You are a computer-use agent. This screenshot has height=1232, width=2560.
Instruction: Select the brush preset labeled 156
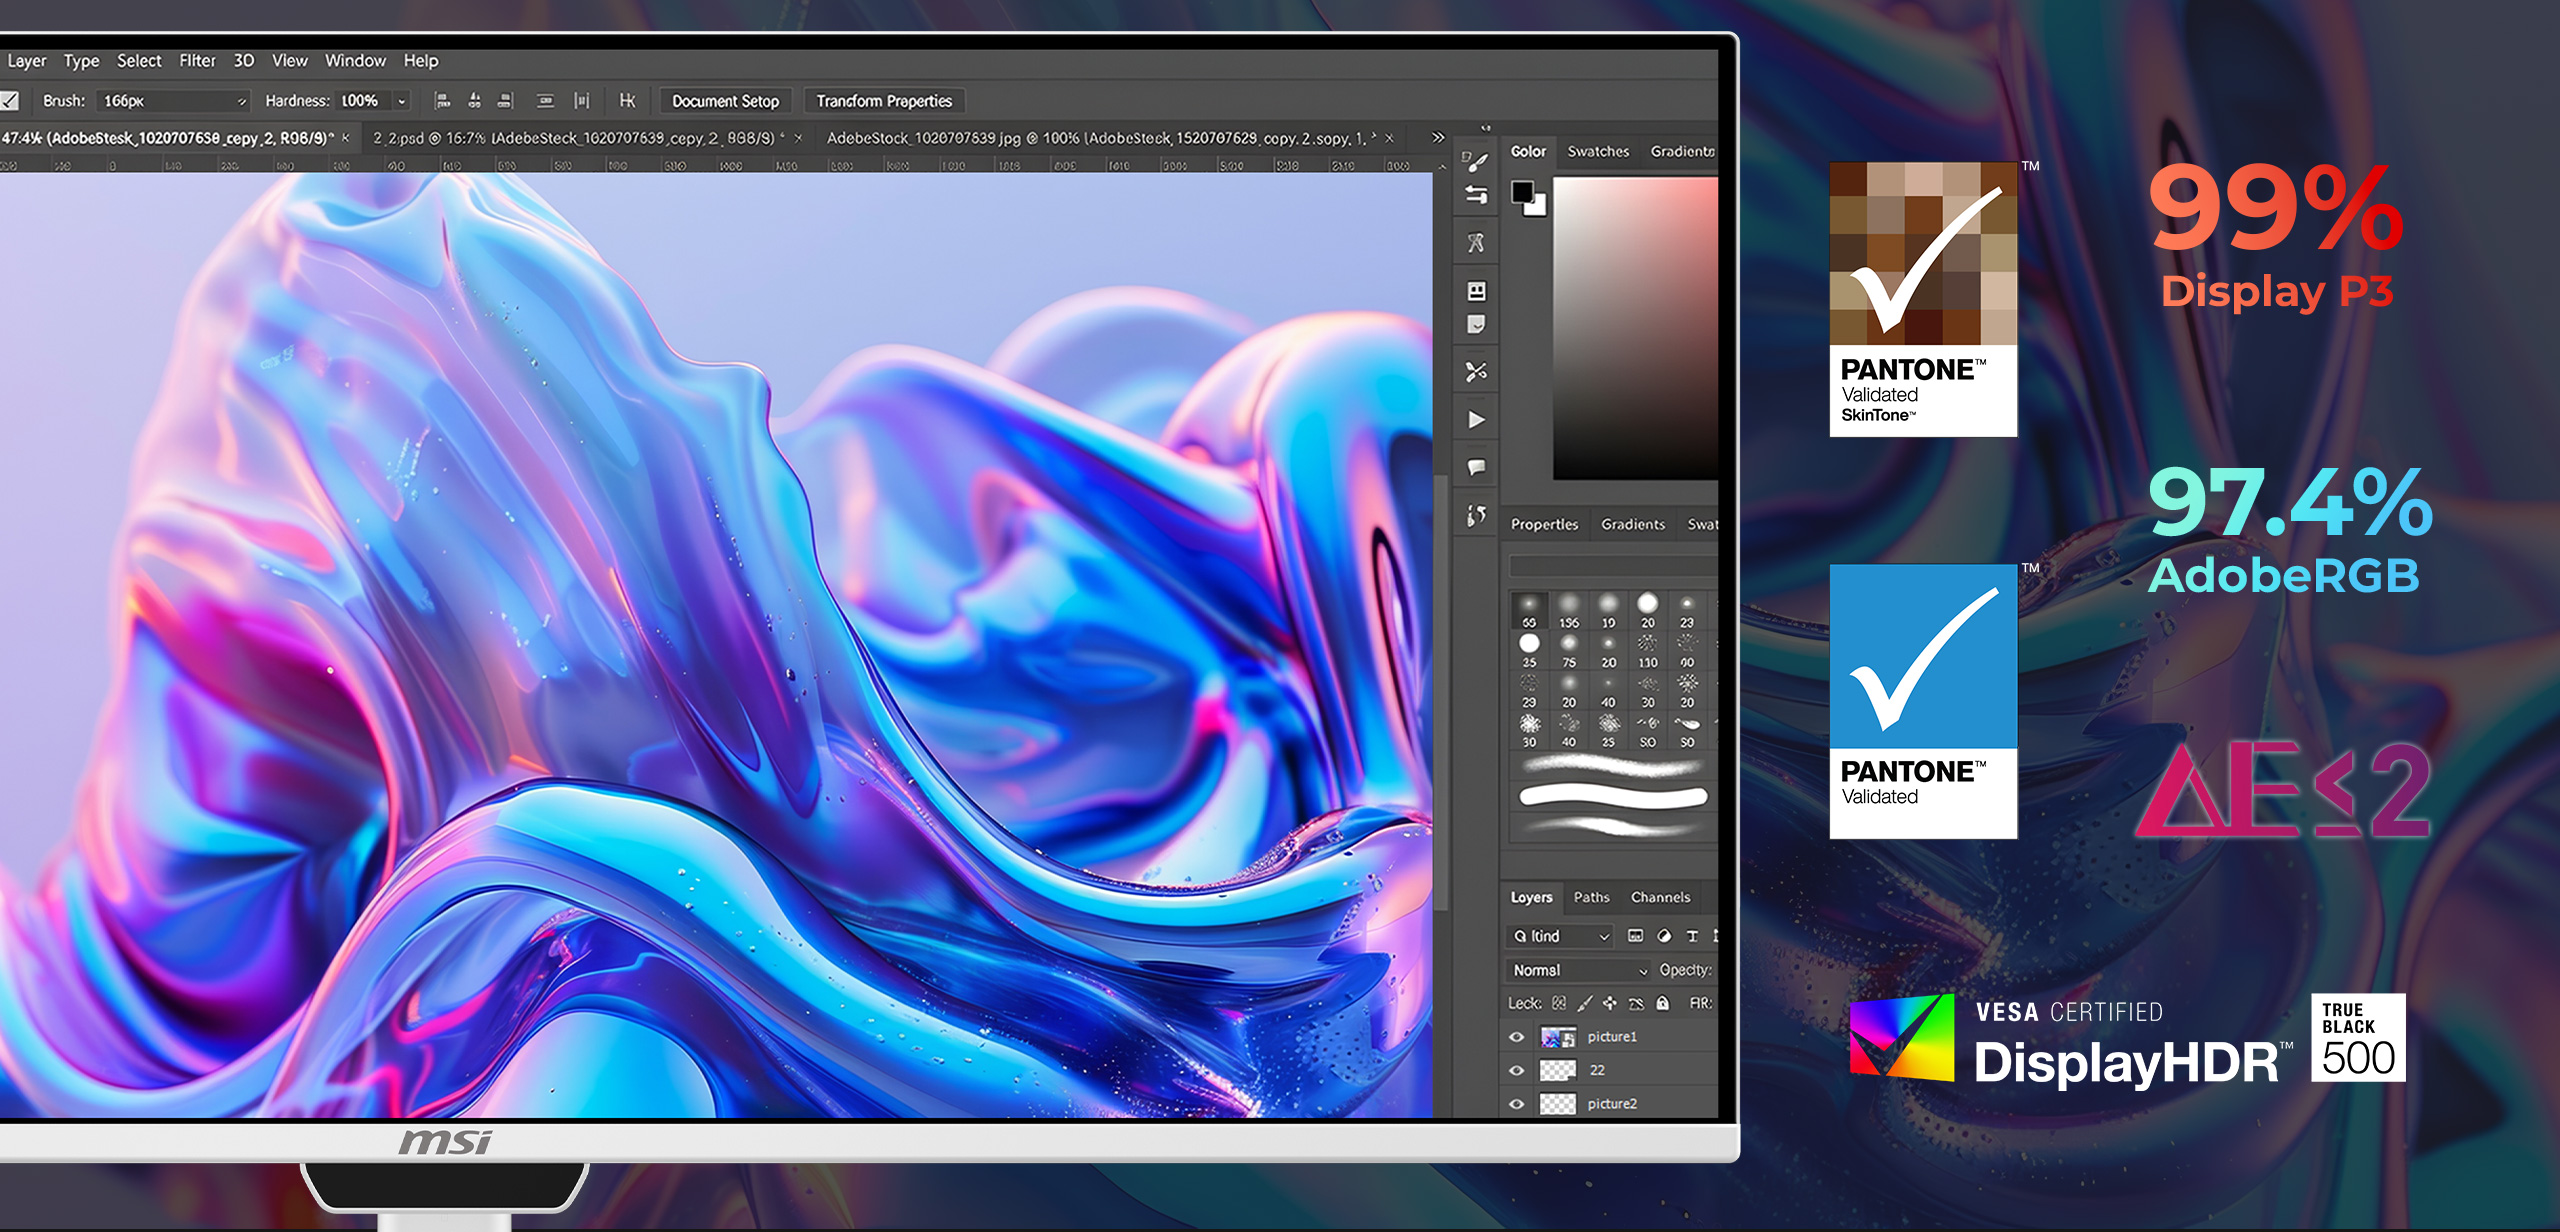(1569, 610)
